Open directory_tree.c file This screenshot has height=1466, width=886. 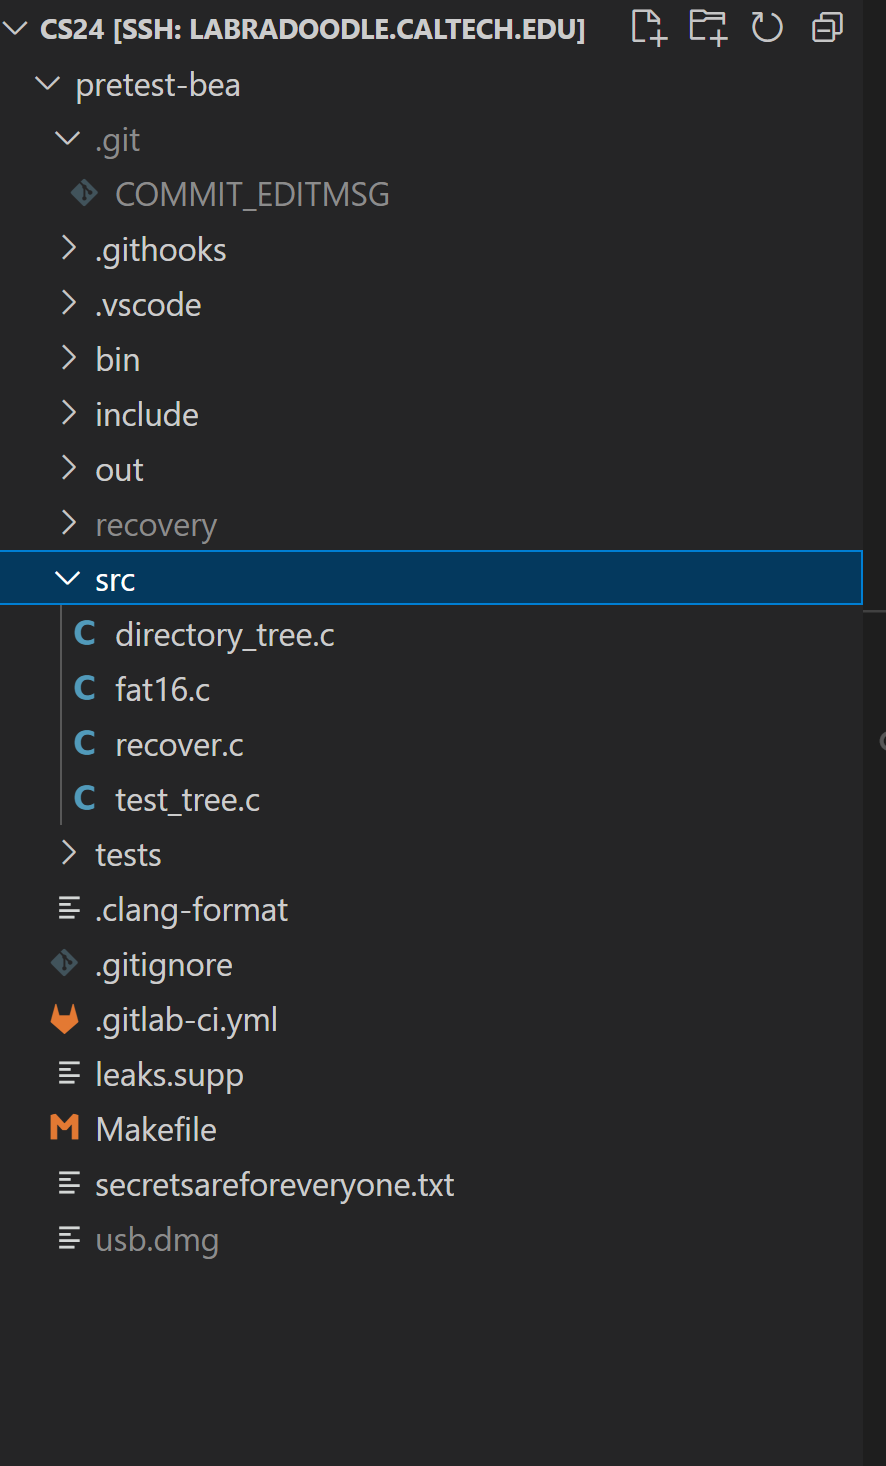[225, 635]
